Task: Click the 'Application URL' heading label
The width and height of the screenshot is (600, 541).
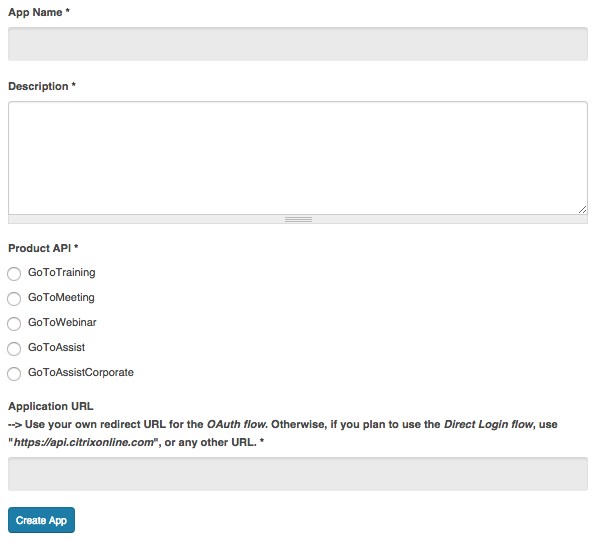Action: 51,406
